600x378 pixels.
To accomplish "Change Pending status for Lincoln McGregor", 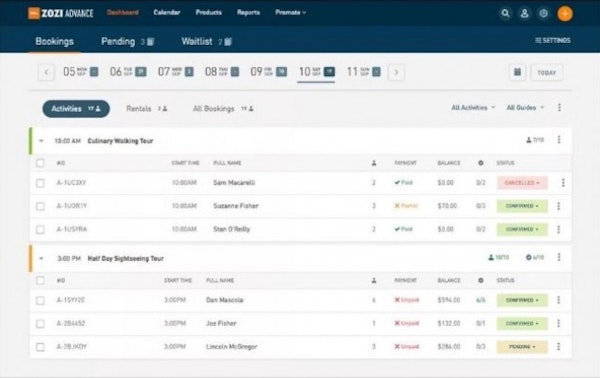I will click(522, 347).
